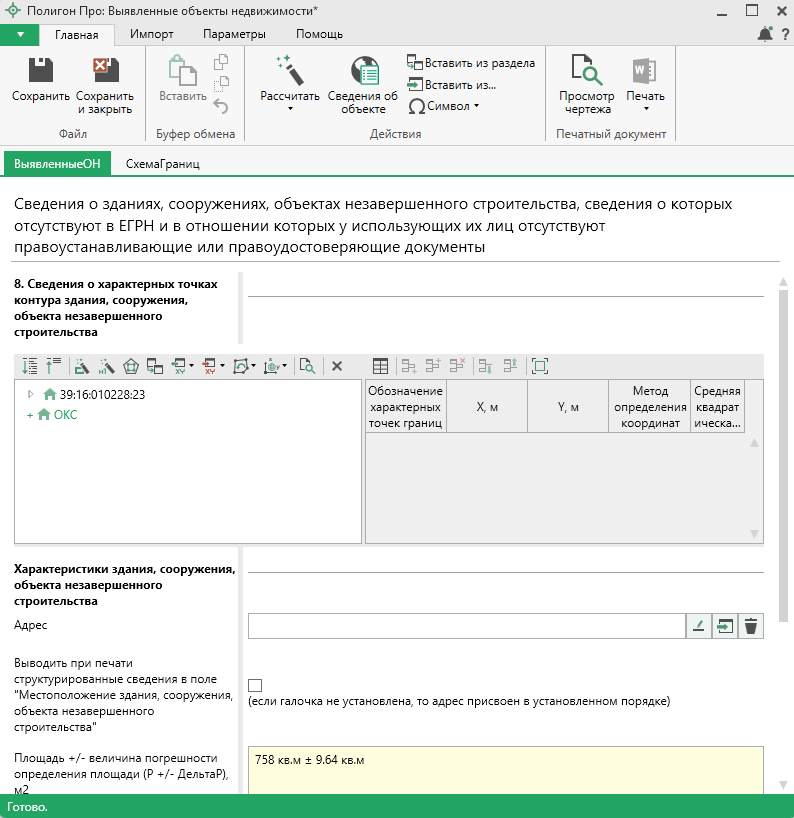Click the Площадь value field
Image resolution: width=794 pixels, height=818 pixels.
click(x=505, y=768)
